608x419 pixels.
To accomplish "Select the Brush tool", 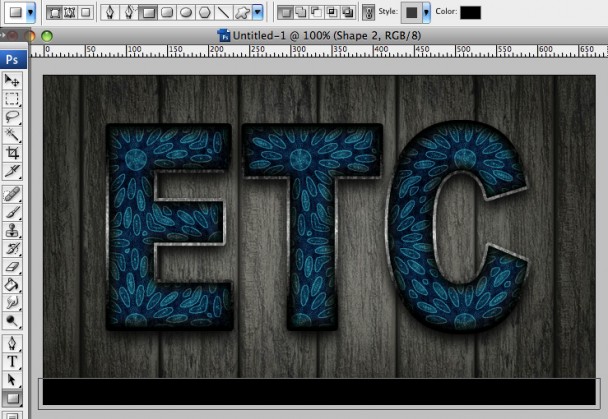I will coord(12,212).
